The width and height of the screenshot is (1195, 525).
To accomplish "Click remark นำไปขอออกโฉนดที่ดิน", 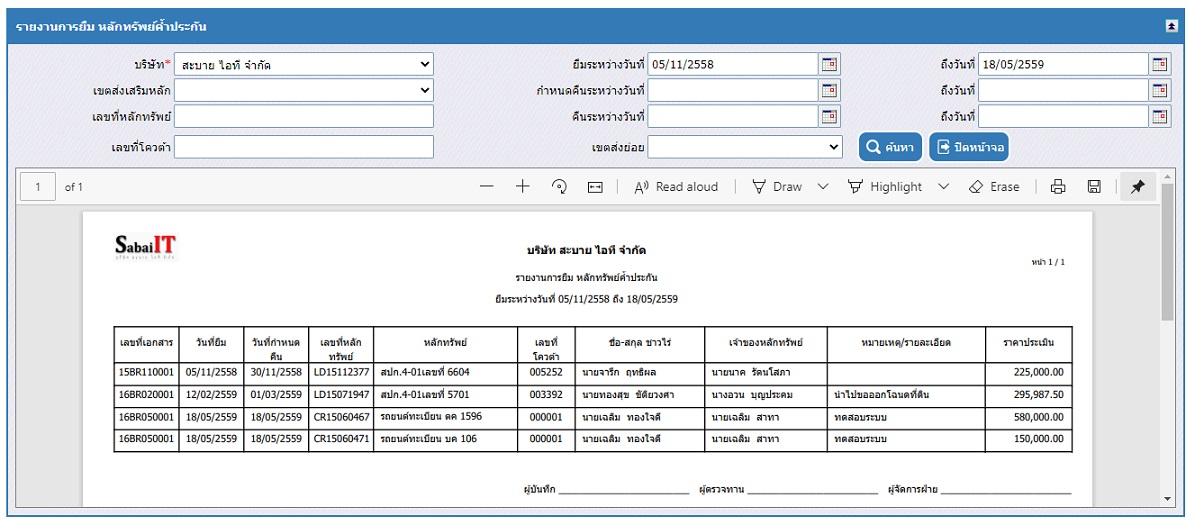I will coord(882,395).
